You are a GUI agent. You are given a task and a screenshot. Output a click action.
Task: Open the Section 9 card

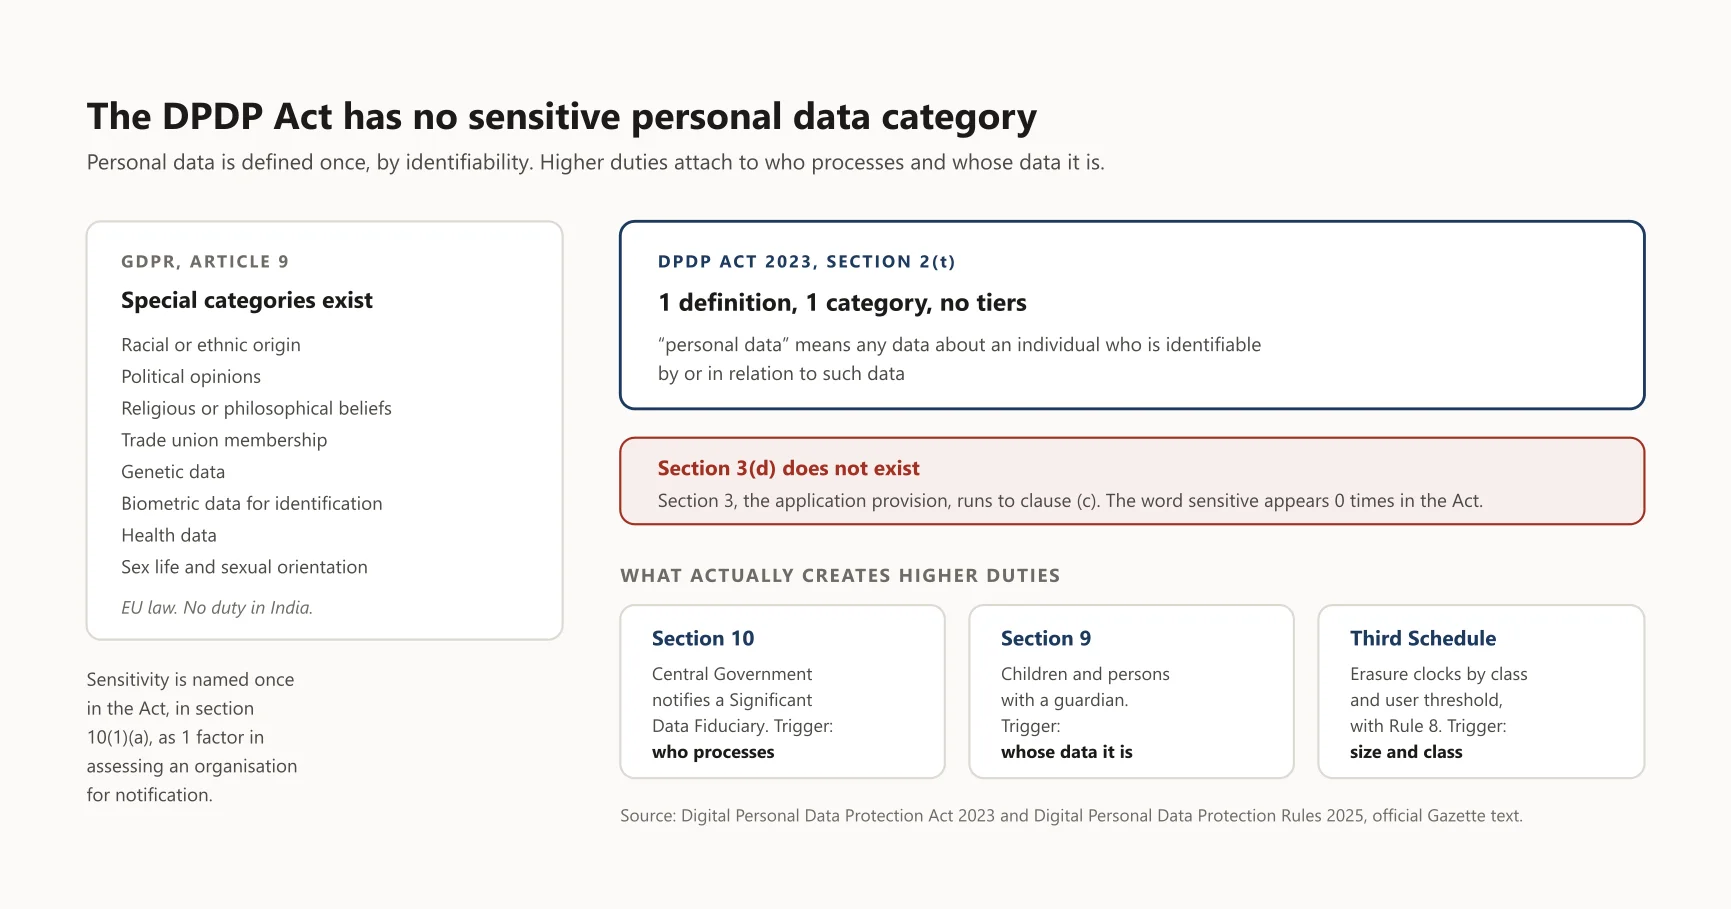coord(1131,692)
